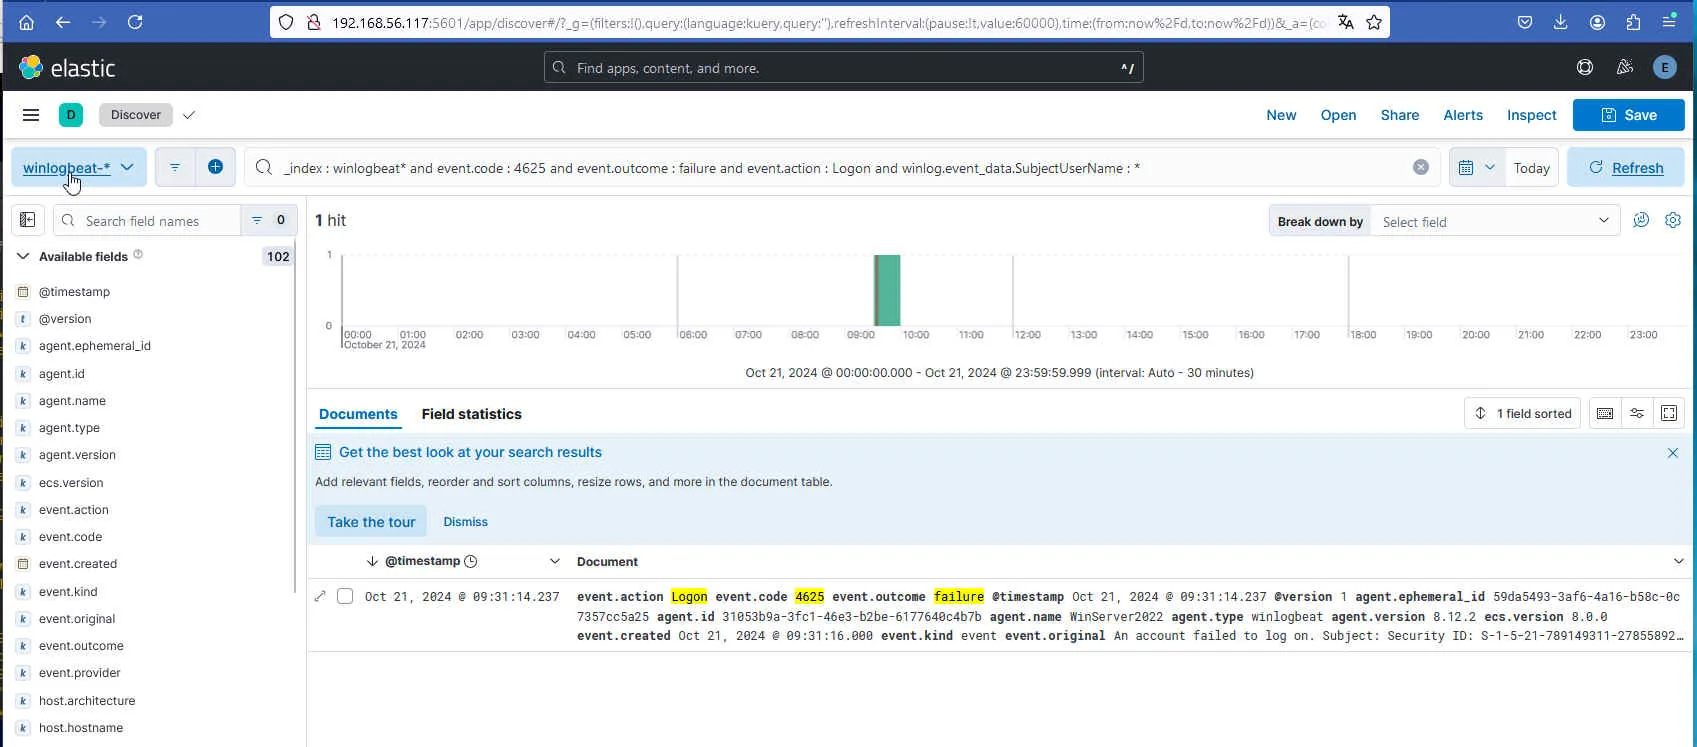This screenshot has width=1697, height=747.
Task: Bookmark this page with star icon
Action: point(1374,22)
